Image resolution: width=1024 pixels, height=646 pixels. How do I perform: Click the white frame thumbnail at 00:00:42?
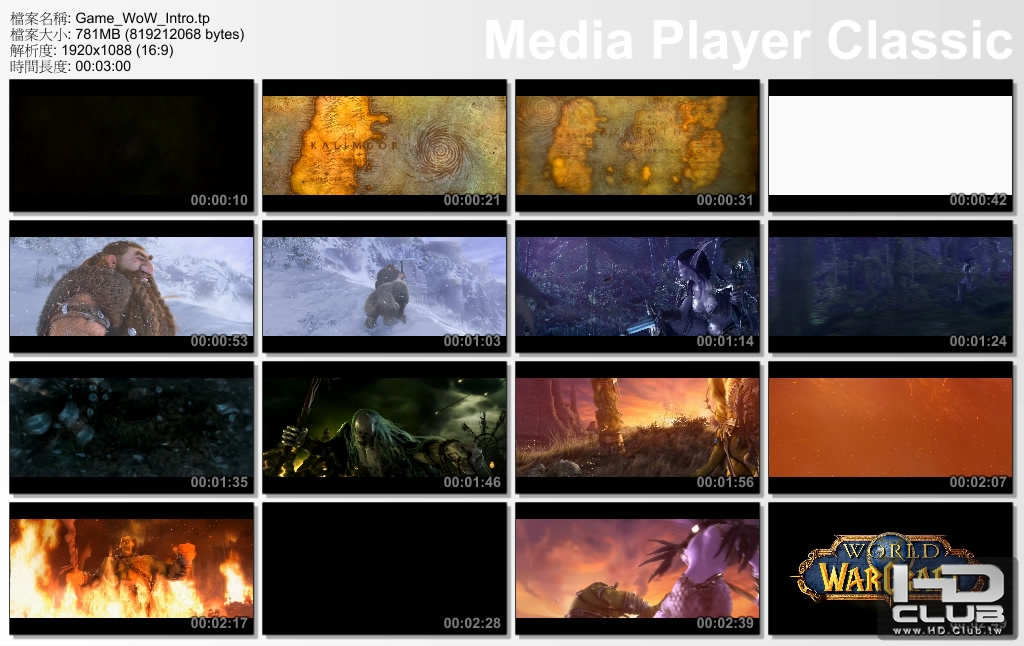[890, 145]
